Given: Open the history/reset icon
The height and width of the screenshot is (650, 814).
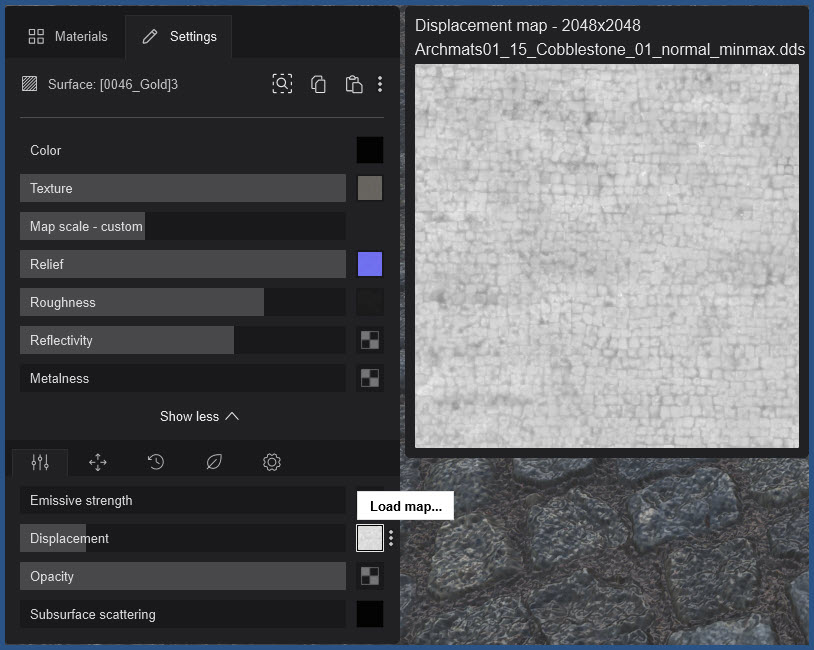Looking at the screenshot, I should point(155,462).
